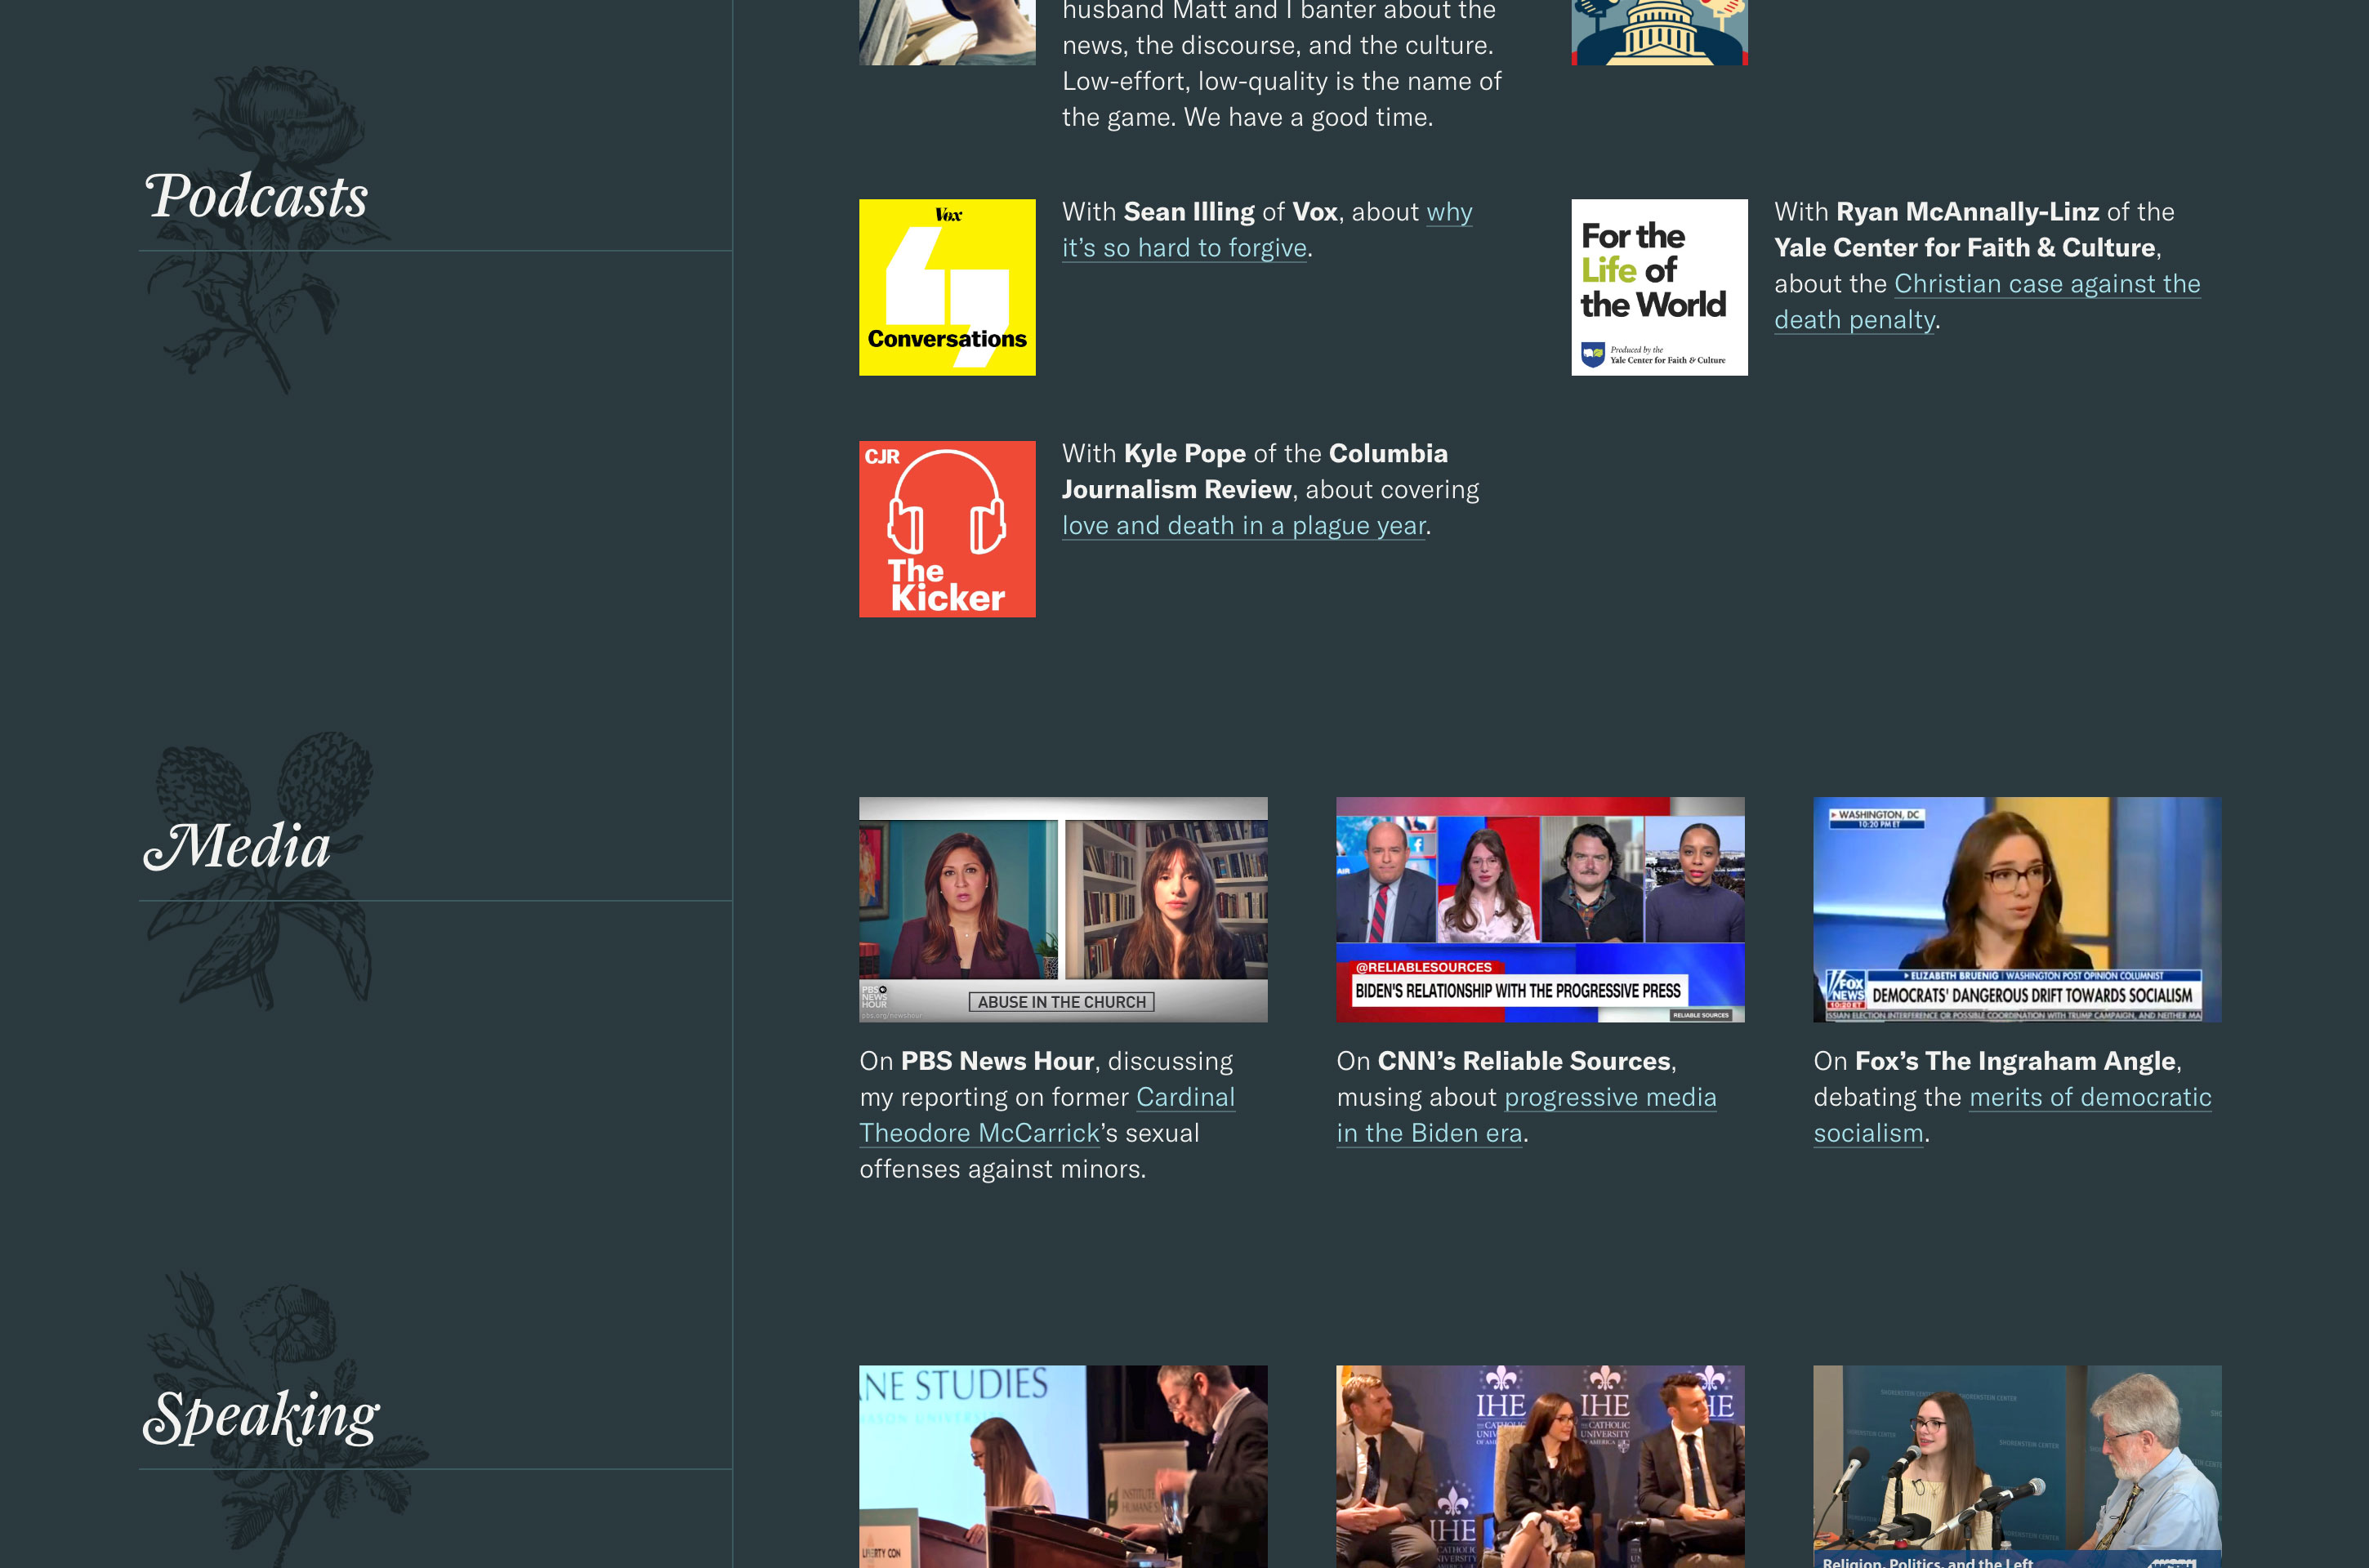Open 'merits of democratic socialism' link

tap(2012, 1115)
